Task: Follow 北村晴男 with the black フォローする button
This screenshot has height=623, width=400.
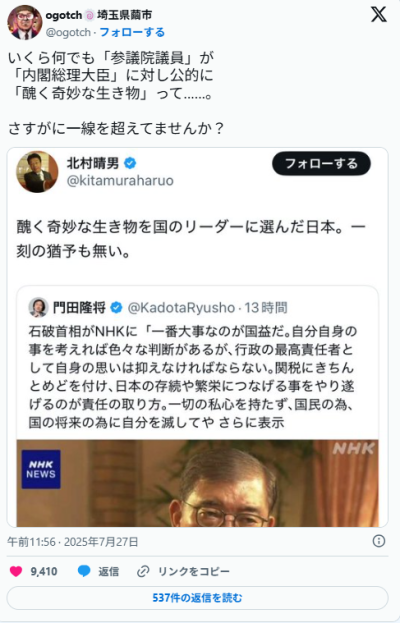Action: (321, 164)
